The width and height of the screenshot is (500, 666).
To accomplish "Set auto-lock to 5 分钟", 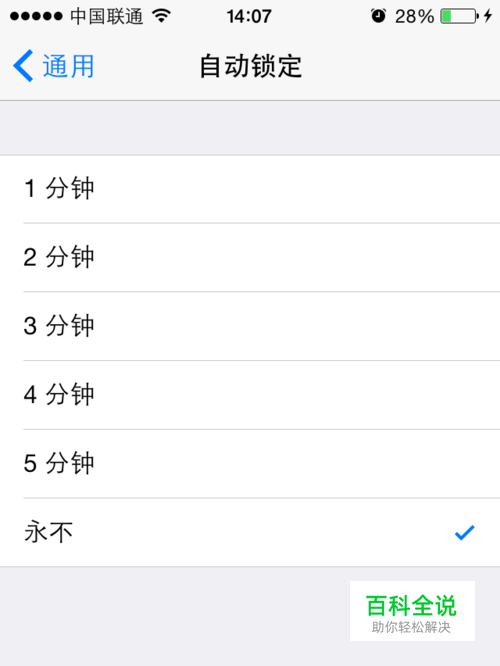I will point(250,463).
